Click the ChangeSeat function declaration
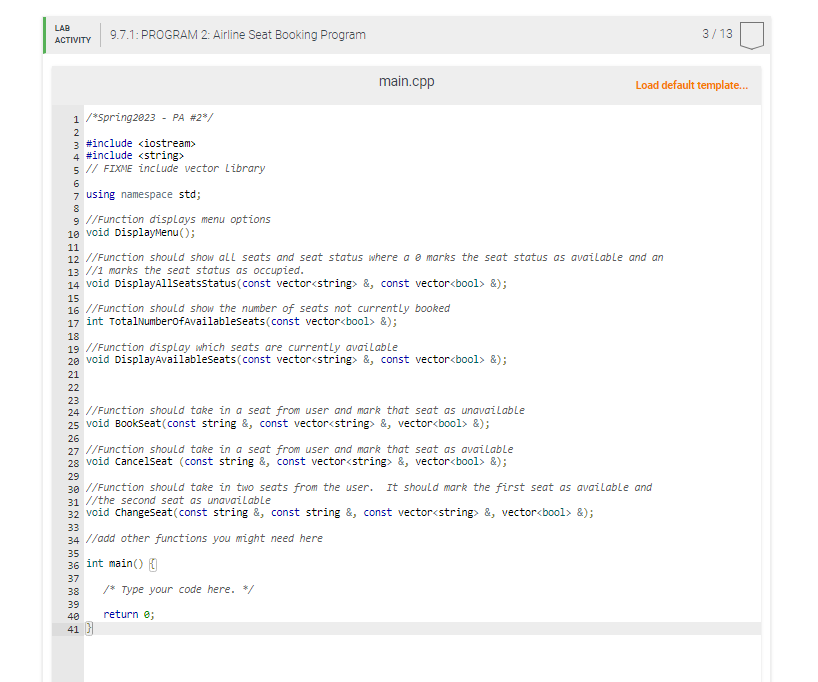The height and width of the screenshot is (682, 818). [x=340, y=513]
